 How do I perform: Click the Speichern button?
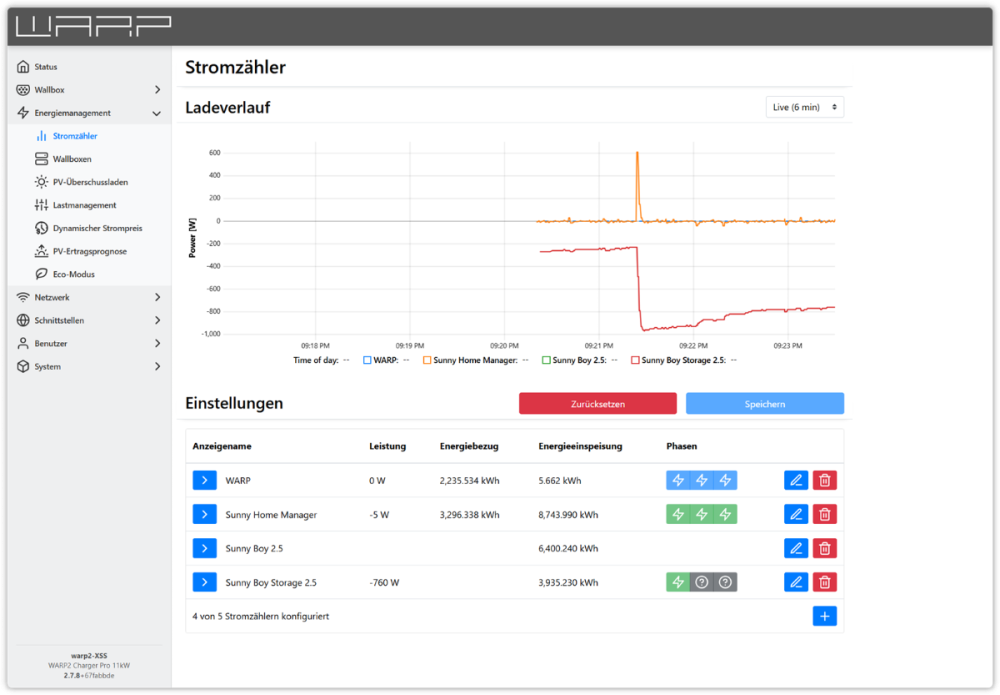[764, 404]
